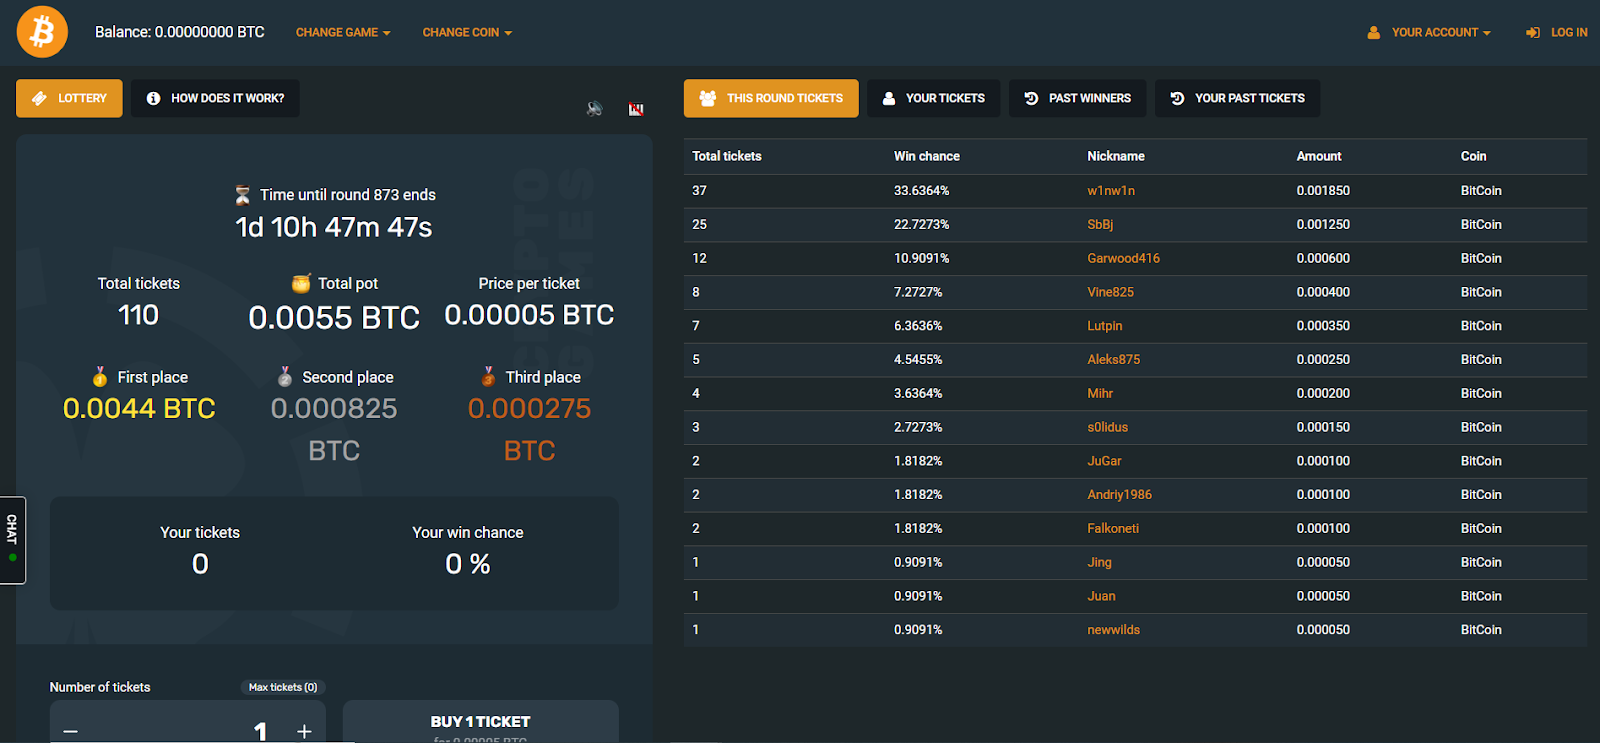Open the Chat side panel
1600x743 pixels.
[12, 540]
